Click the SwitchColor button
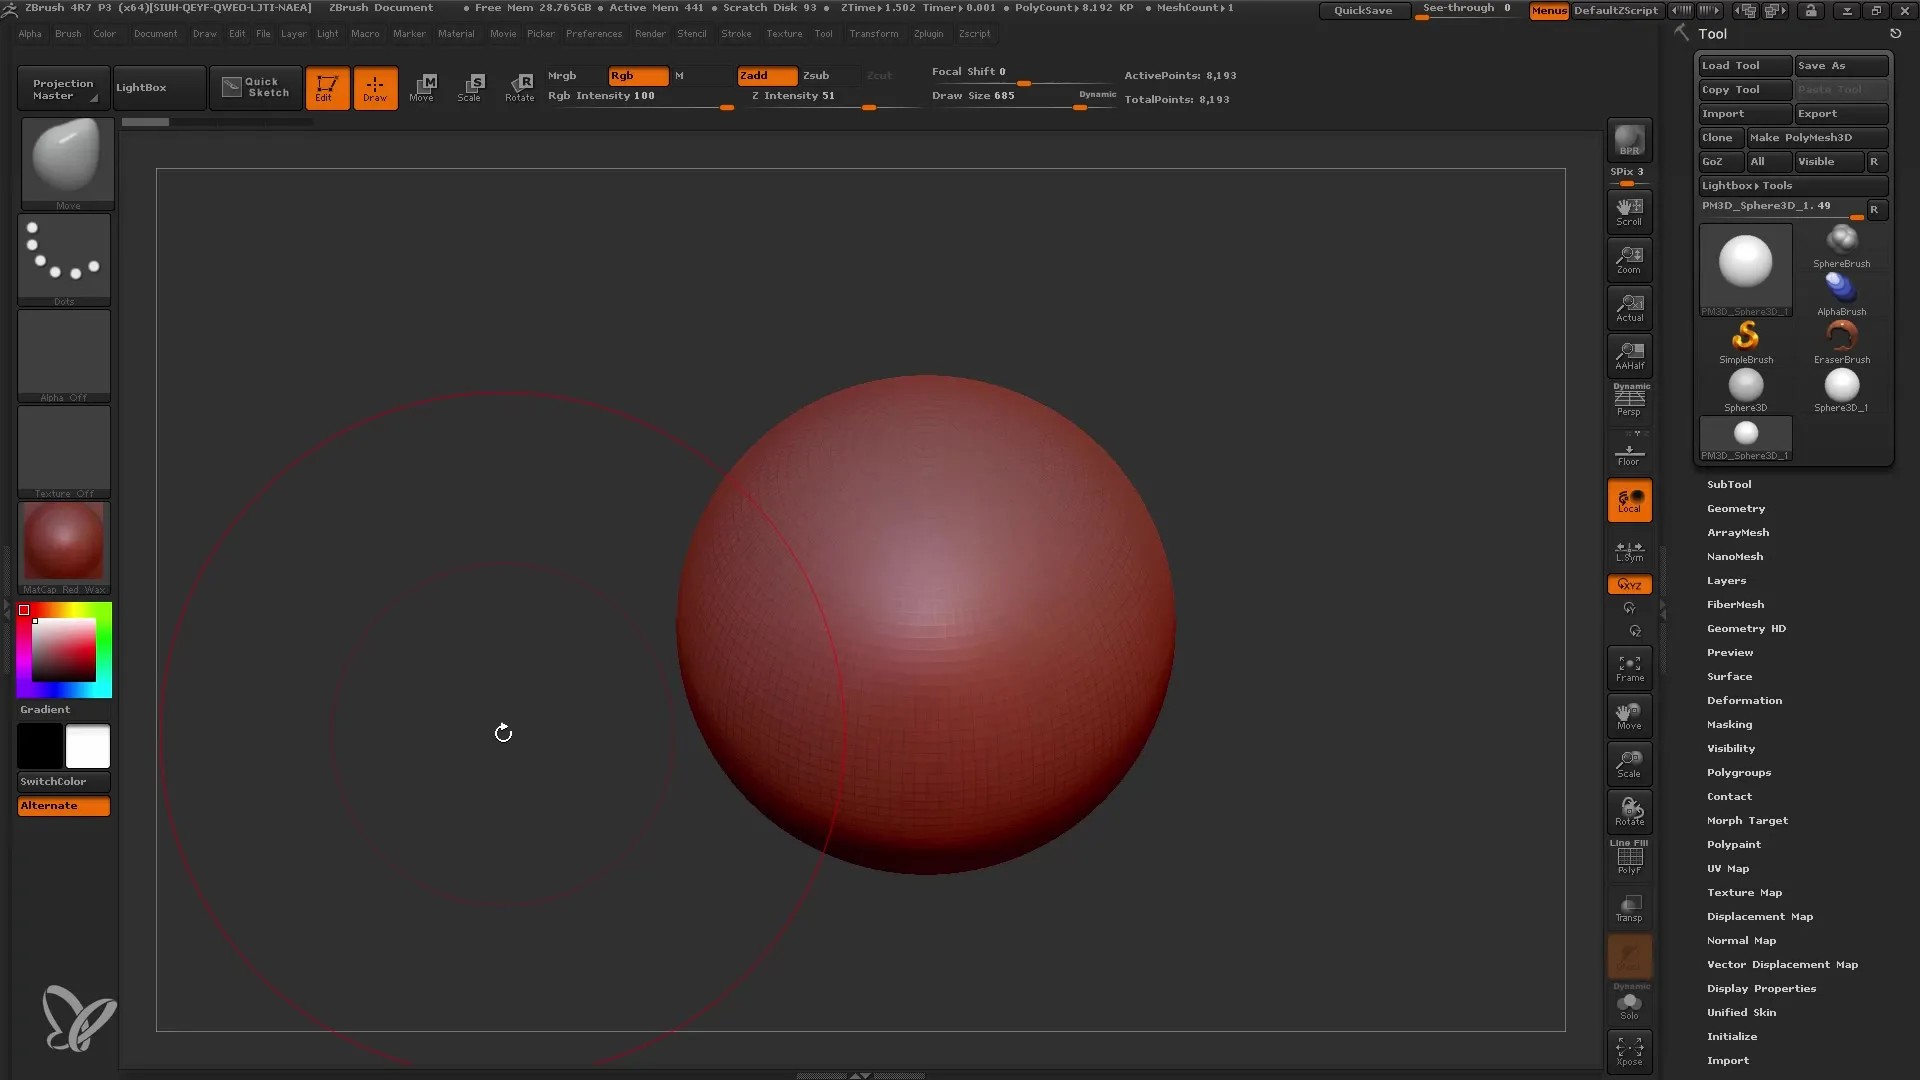This screenshot has height=1080, width=1920. click(64, 782)
